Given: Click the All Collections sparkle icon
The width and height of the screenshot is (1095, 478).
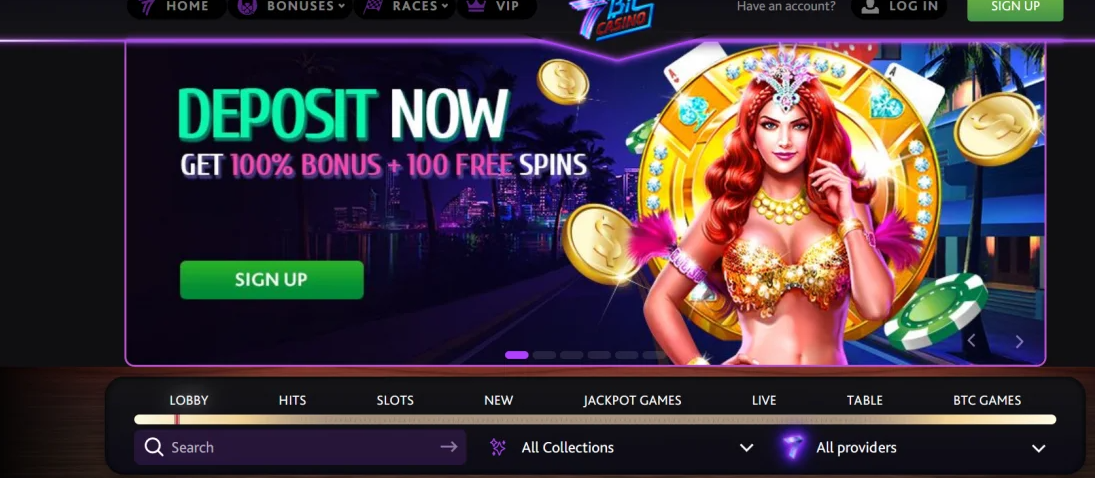Looking at the screenshot, I should click(x=498, y=447).
